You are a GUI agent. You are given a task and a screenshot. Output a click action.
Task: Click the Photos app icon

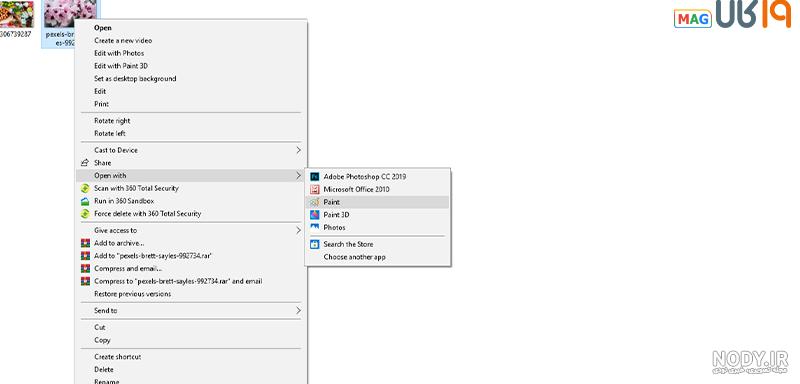(314, 227)
